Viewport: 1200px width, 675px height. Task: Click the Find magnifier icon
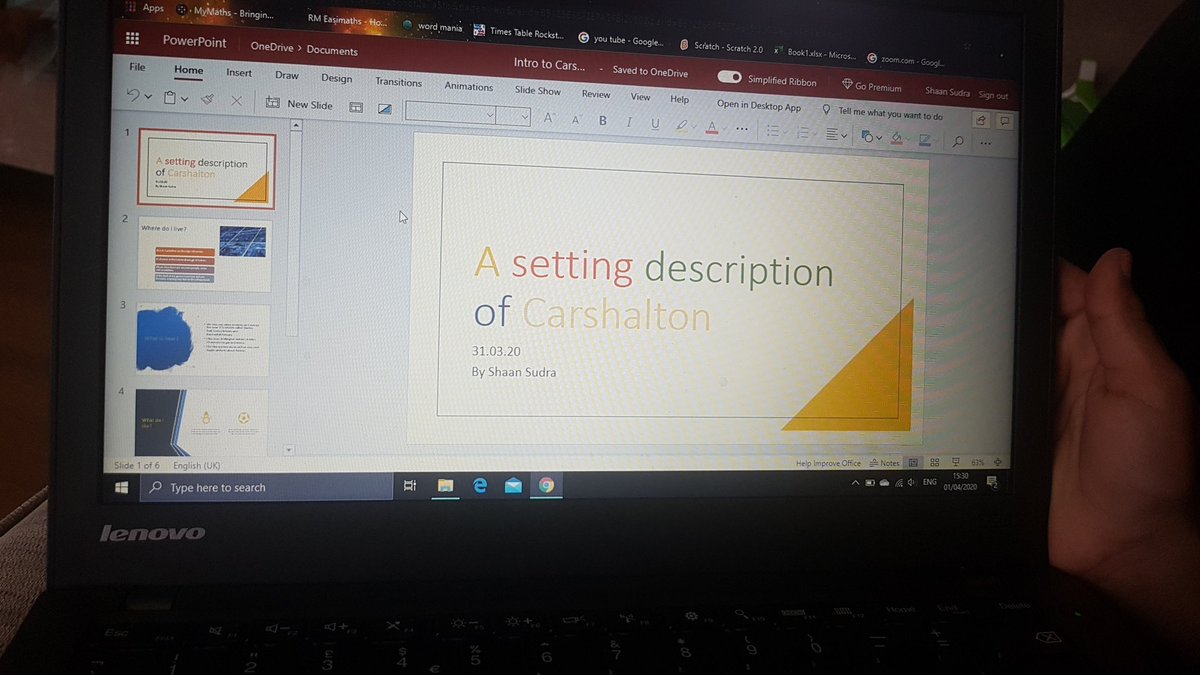click(x=958, y=141)
